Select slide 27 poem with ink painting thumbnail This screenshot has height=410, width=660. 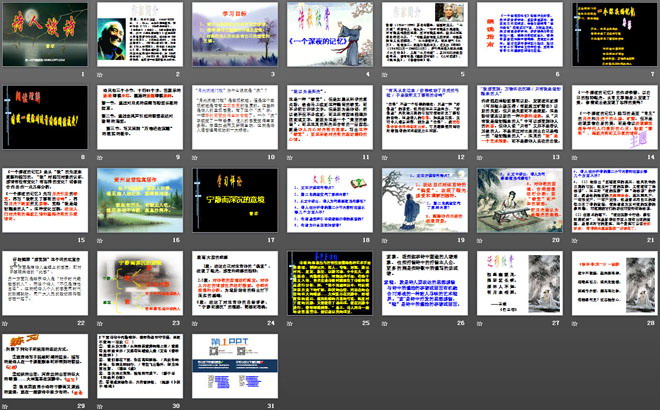coord(520,283)
